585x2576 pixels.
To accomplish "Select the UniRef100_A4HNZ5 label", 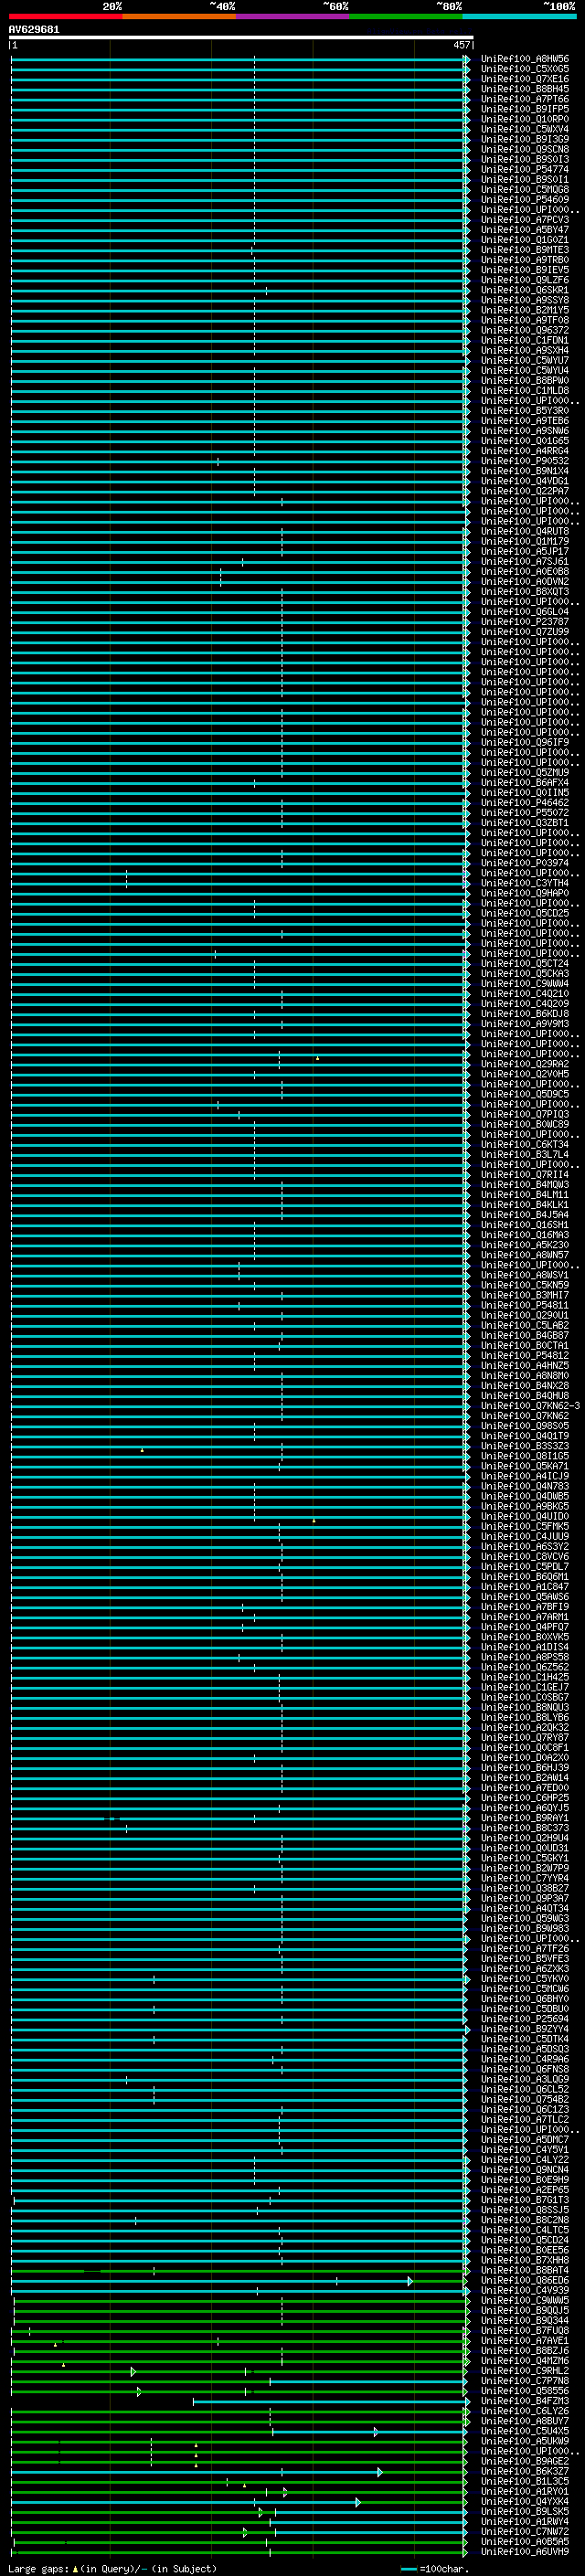I will coord(525,1365).
